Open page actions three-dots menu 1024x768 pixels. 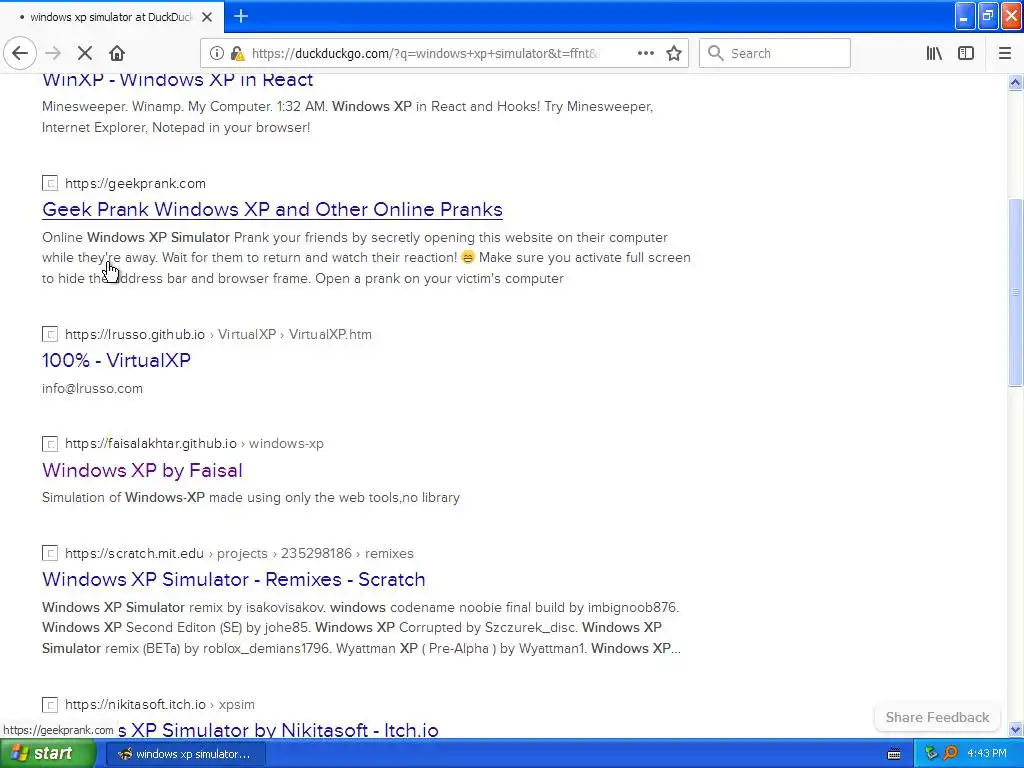coord(646,54)
